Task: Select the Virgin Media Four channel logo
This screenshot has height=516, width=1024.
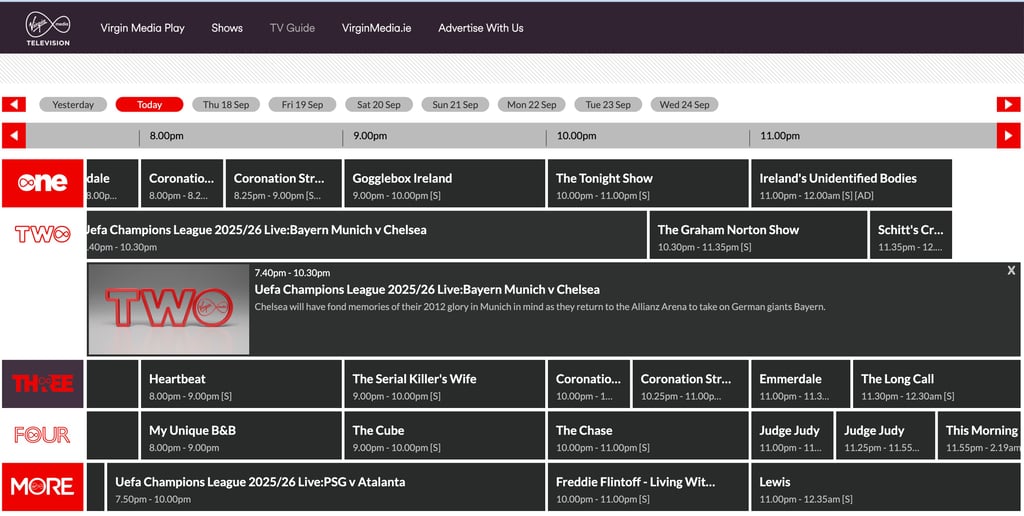Action: [42, 435]
